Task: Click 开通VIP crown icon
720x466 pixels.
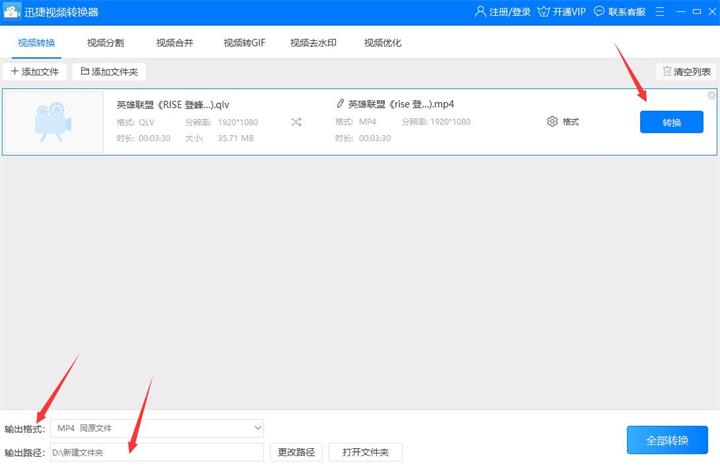Action: [544, 11]
